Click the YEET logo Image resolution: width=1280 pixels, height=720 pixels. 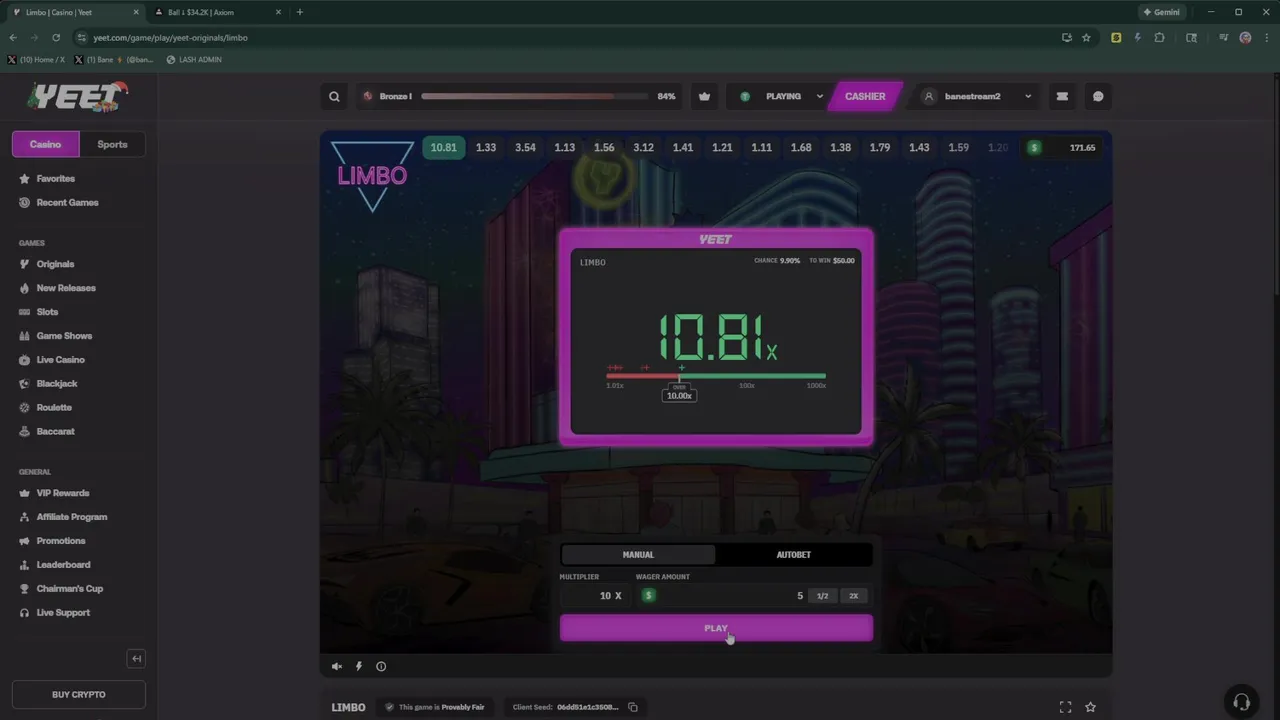[x=78, y=97]
